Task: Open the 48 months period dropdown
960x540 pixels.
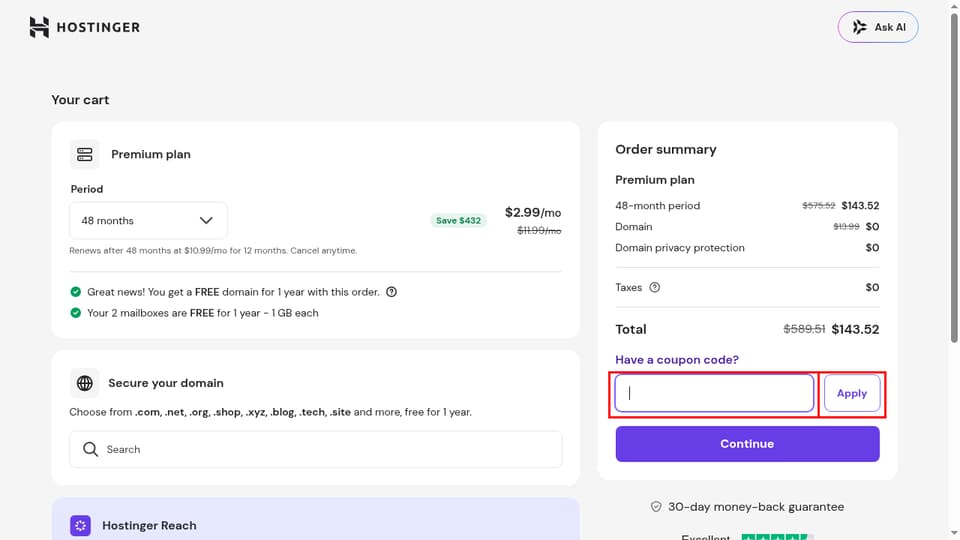Action: pyautogui.click(x=148, y=220)
